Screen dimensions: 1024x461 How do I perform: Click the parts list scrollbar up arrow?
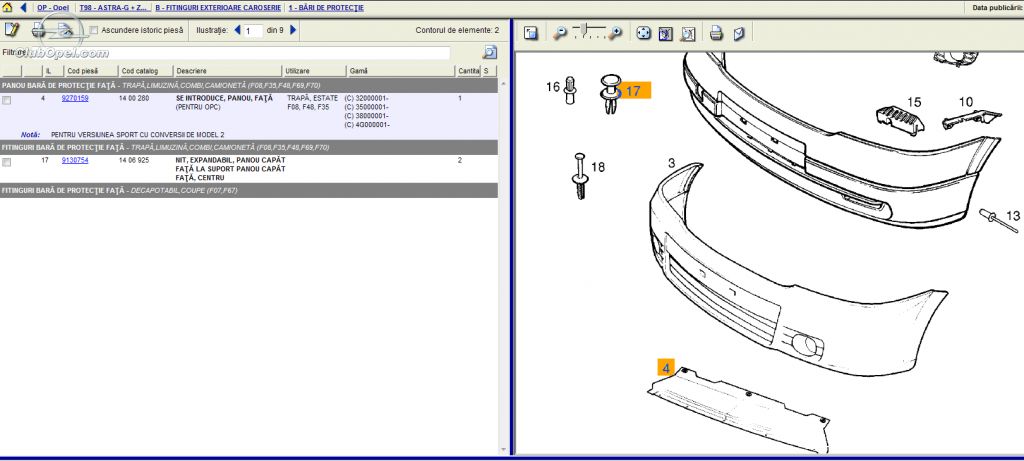(x=503, y=83)
